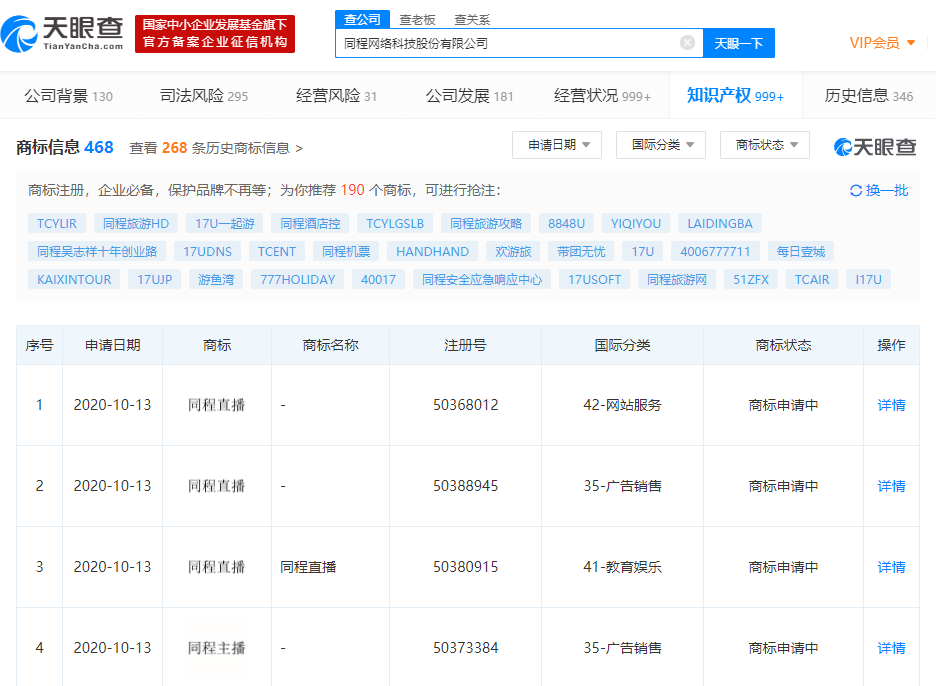Viewport: 936px width, 686px height.
Task: Switch to the 司法风险 tab
Action: (204, 96)
